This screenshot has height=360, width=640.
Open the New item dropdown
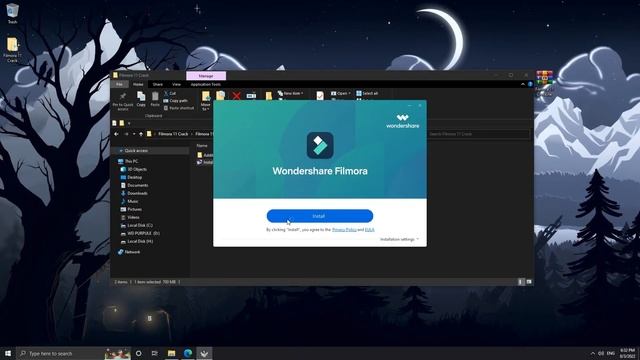(291, 93)
